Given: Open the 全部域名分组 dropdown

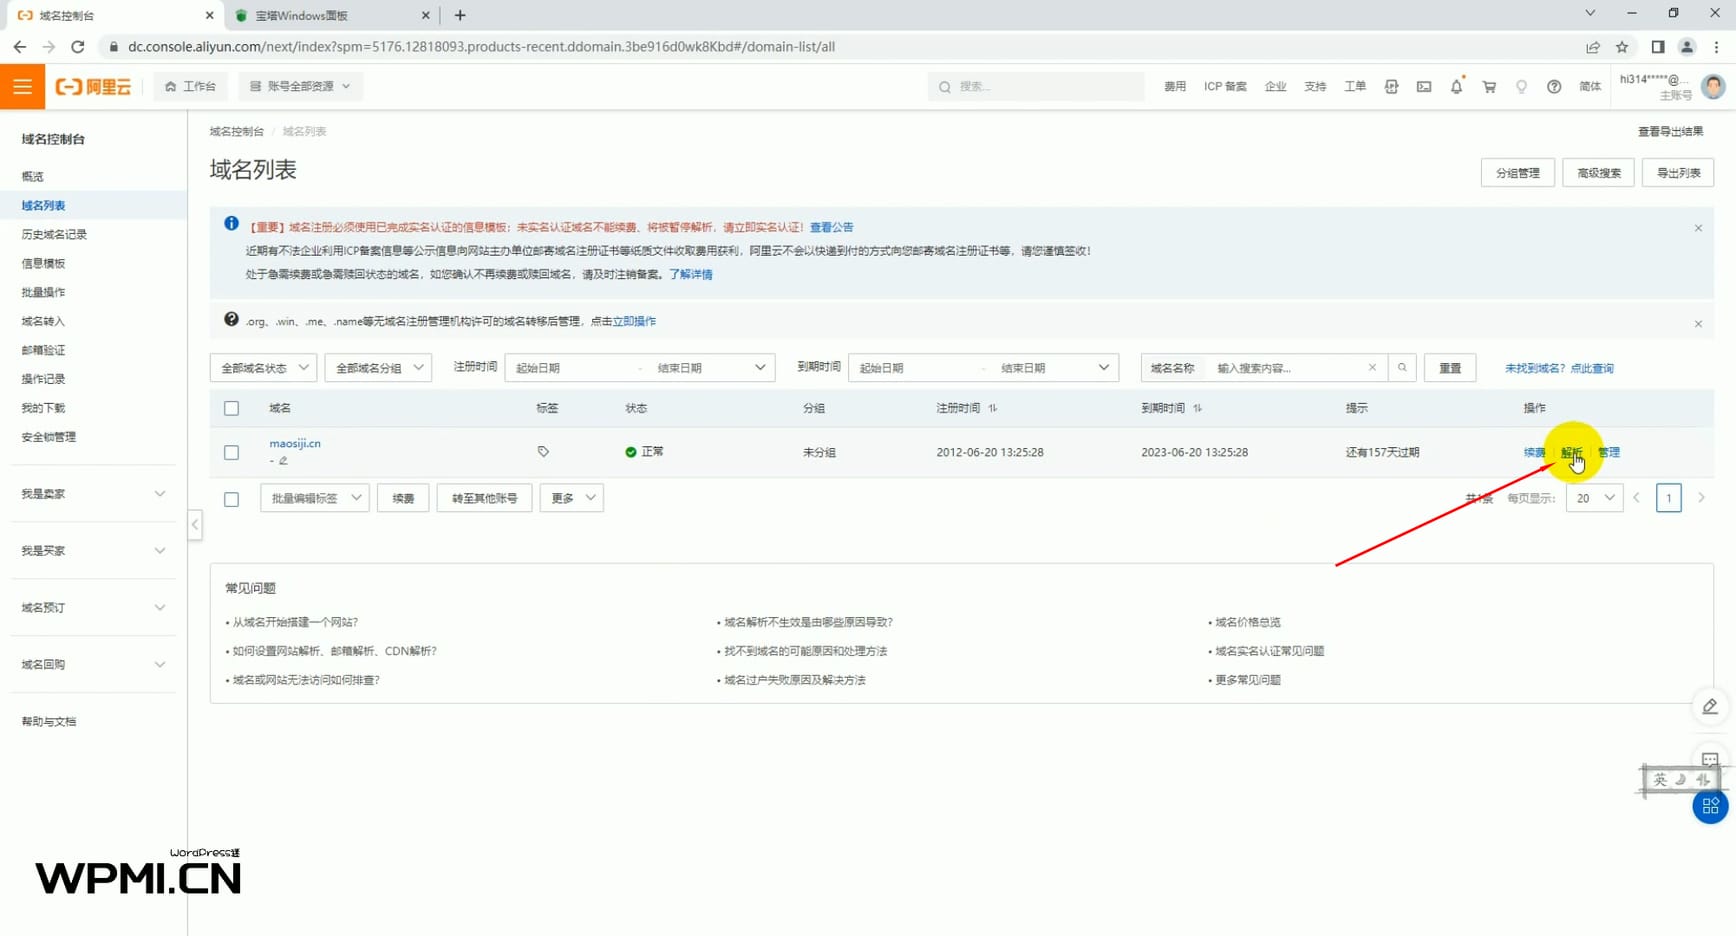Looking at the screenshot, I should pos(378,368).
